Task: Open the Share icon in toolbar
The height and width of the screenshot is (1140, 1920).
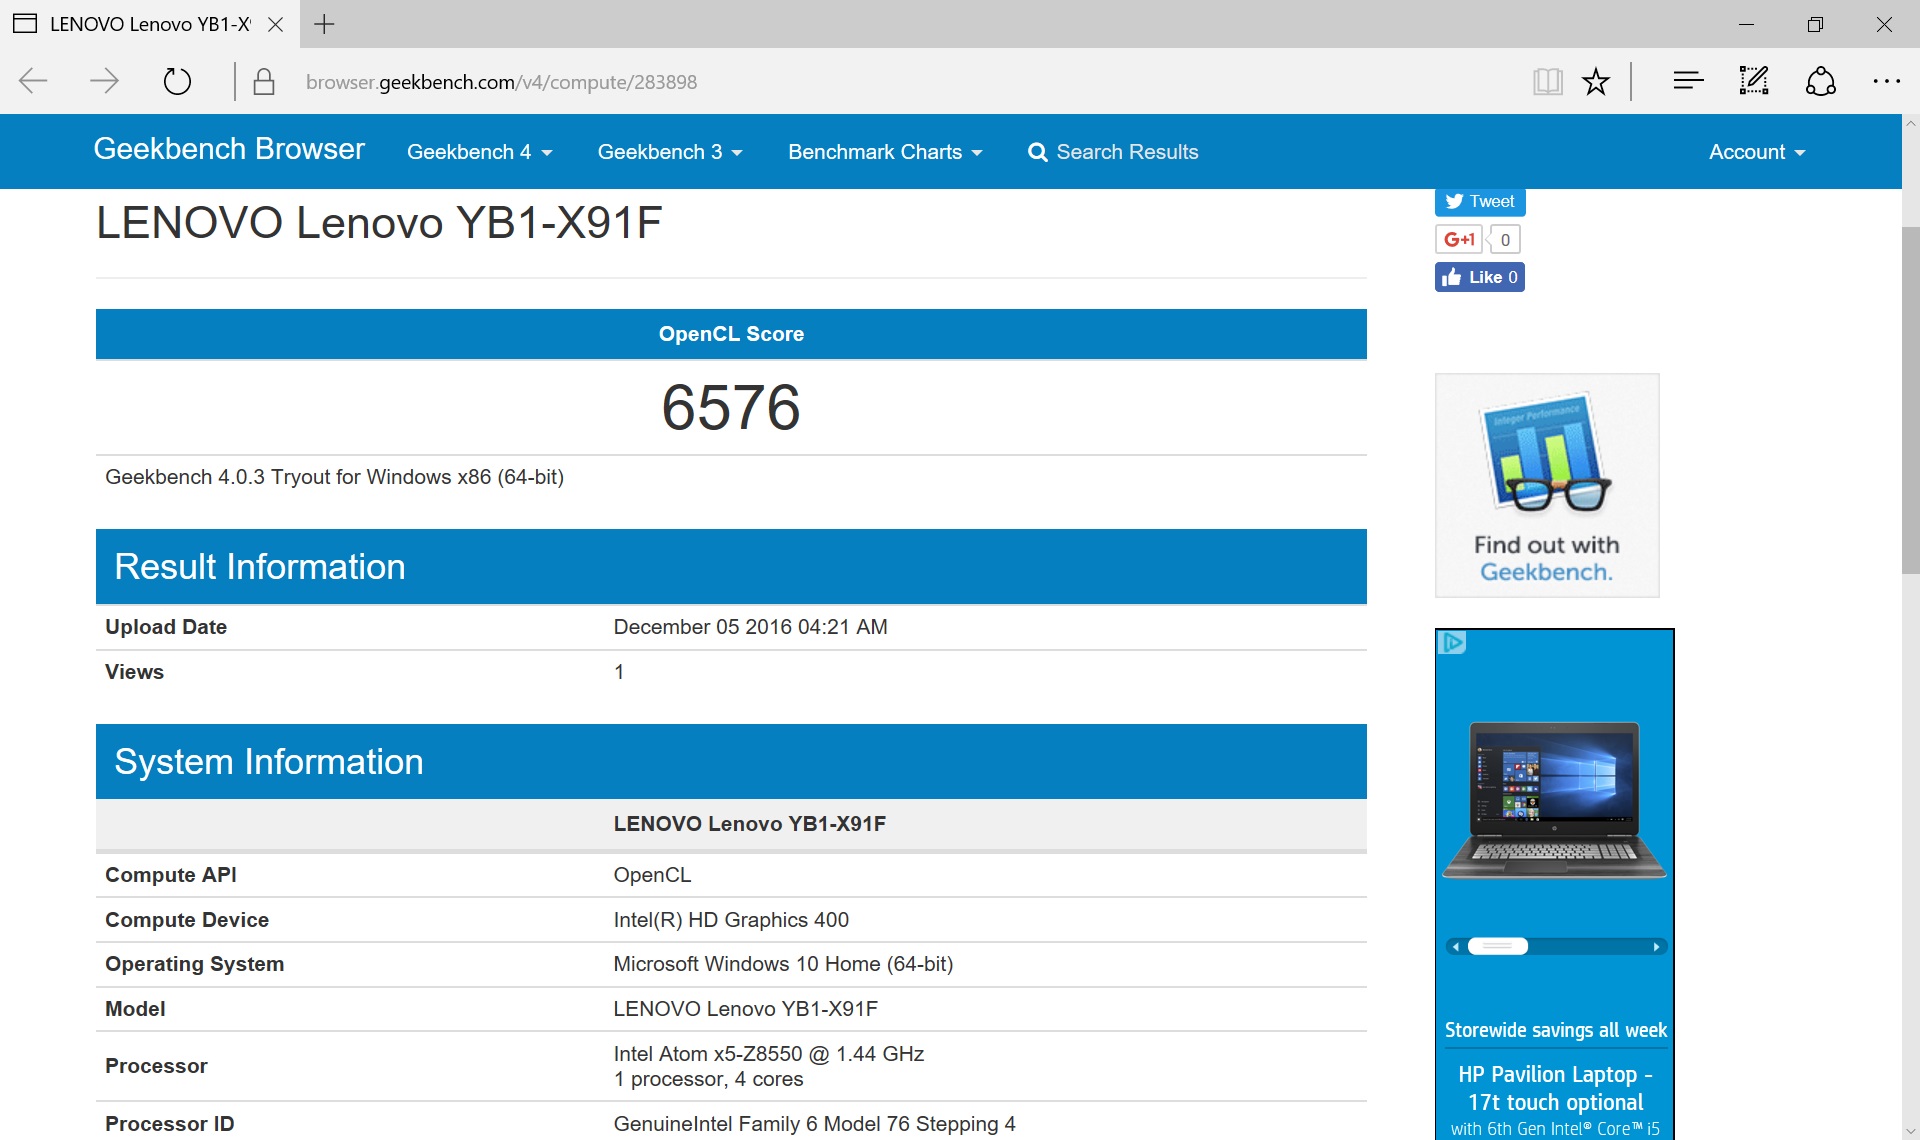Action: 1820,81
